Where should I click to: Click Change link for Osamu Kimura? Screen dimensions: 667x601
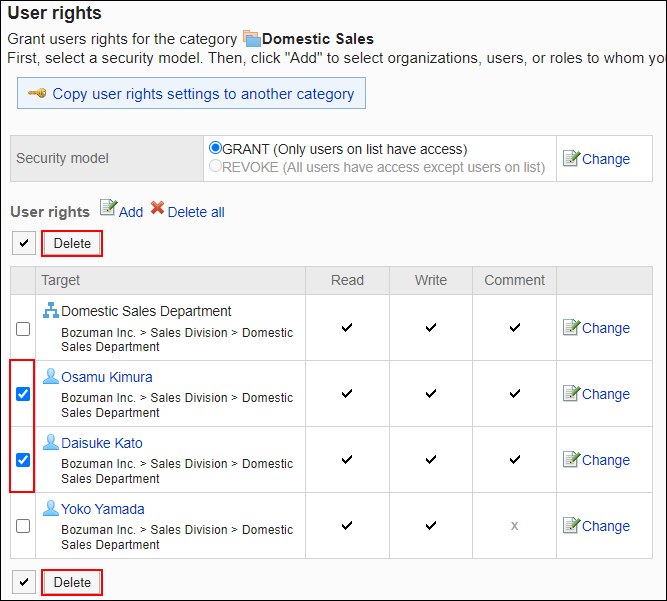(606, 394)
